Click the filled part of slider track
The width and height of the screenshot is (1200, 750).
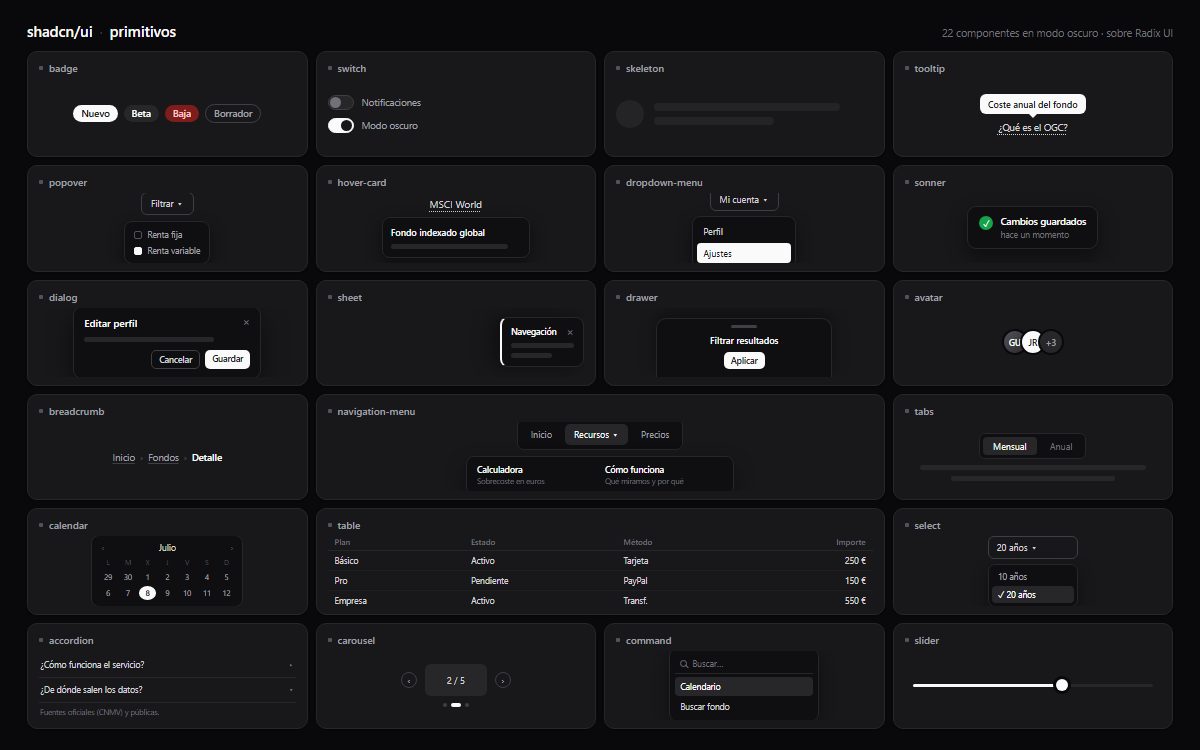pos(984,685)
